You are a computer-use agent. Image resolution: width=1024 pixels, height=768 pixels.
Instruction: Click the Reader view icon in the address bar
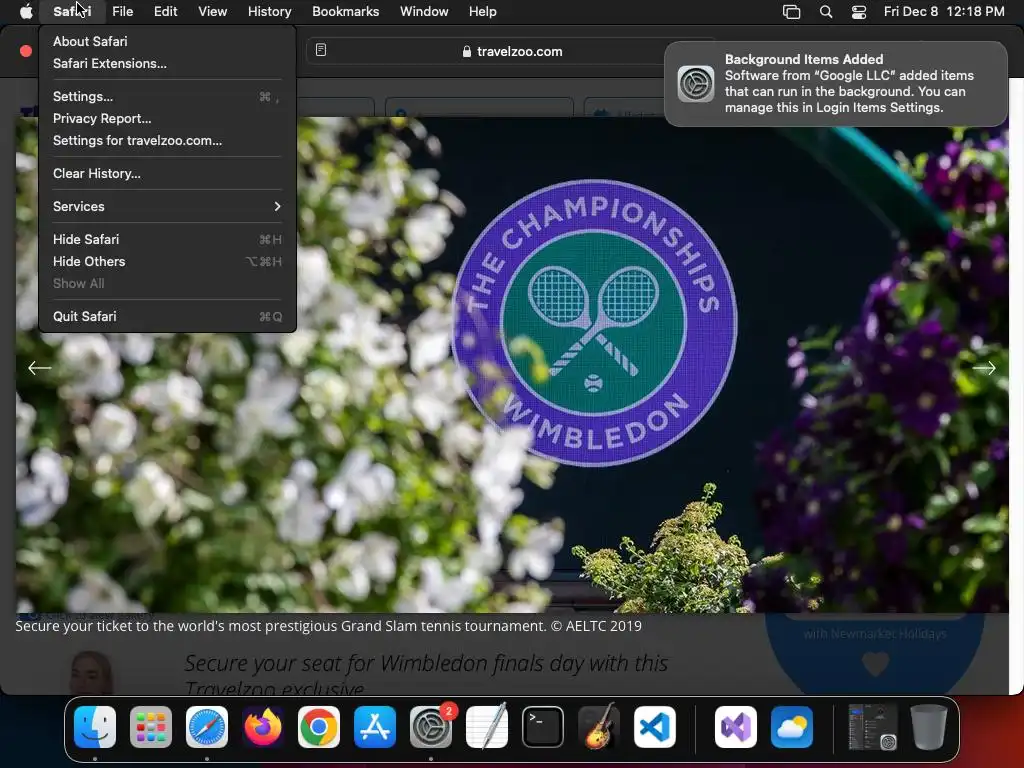[321, 50]
